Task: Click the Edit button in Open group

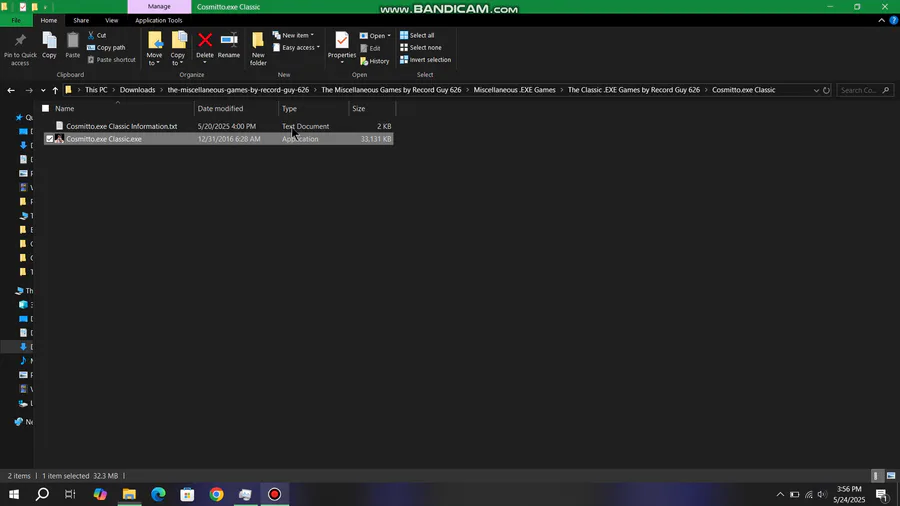Action: pyautogui.click(x=370, y=48)
